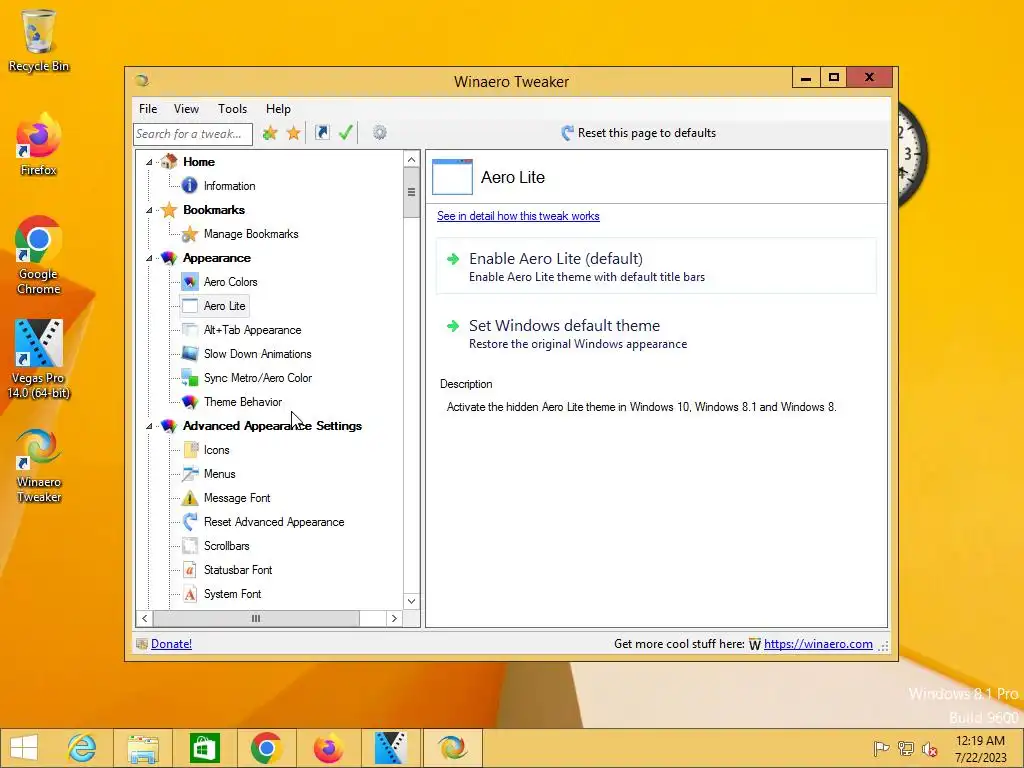The width and height of the screenshot is (1024, 768).
Task: Open the File menu
Action: point(148,109)
